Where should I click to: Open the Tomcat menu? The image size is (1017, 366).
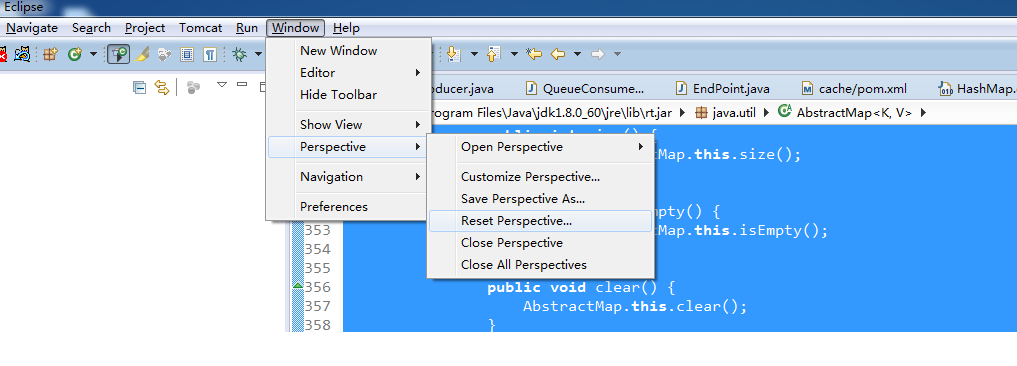click(200, 28)
